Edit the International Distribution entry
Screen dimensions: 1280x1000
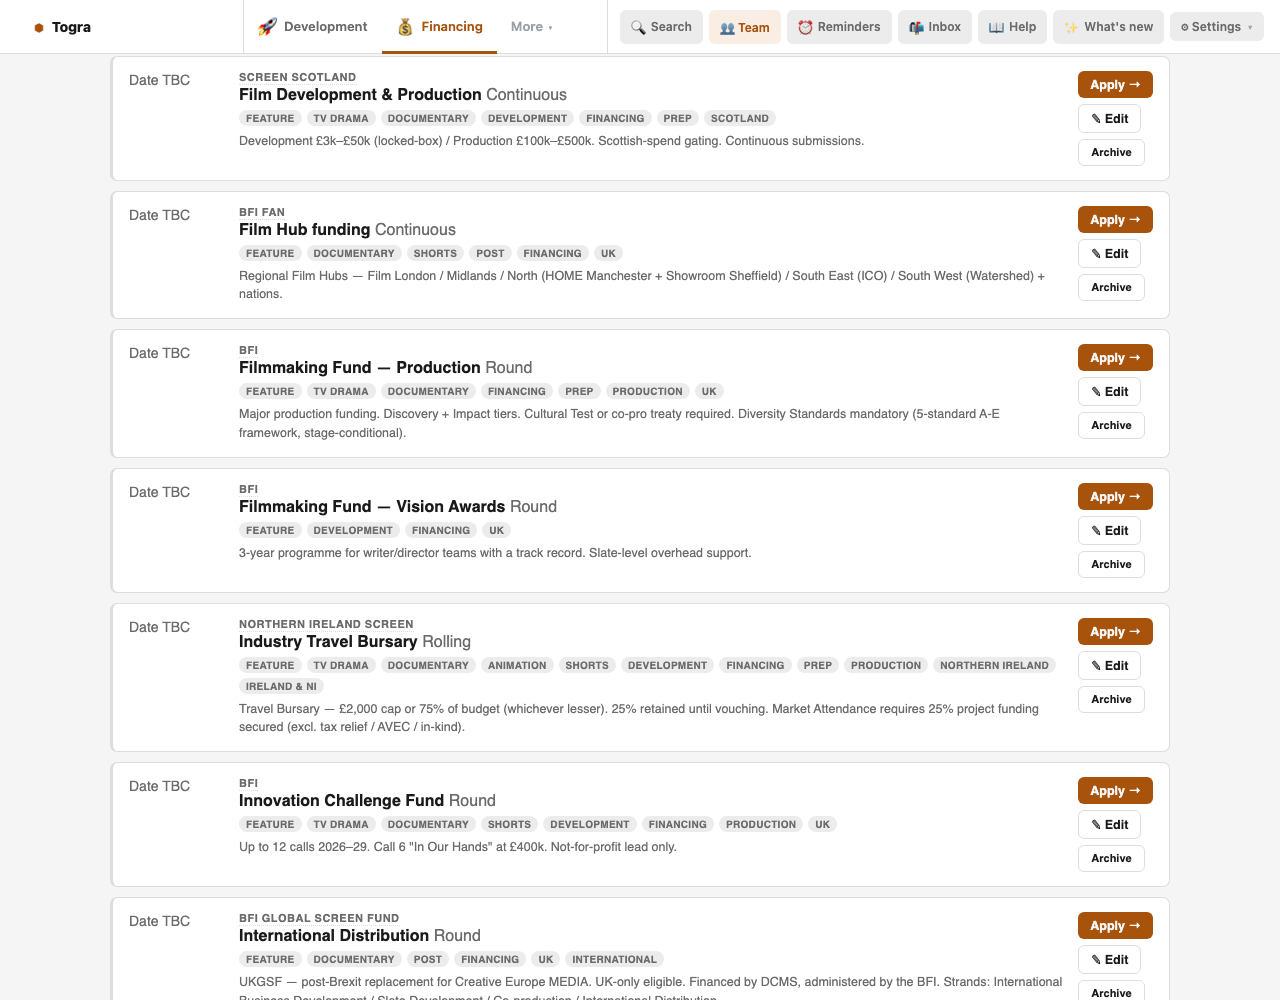click(x=1110, y=960)
